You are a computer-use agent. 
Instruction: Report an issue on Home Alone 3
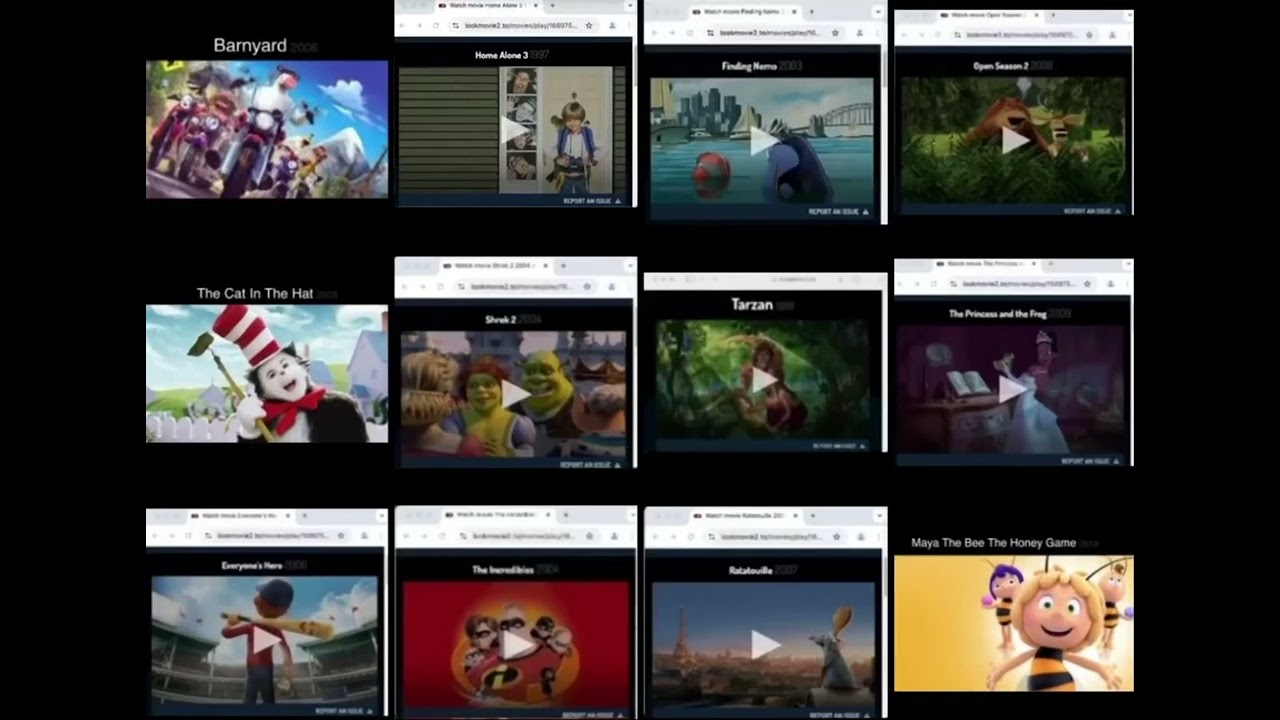click(591, 201)
